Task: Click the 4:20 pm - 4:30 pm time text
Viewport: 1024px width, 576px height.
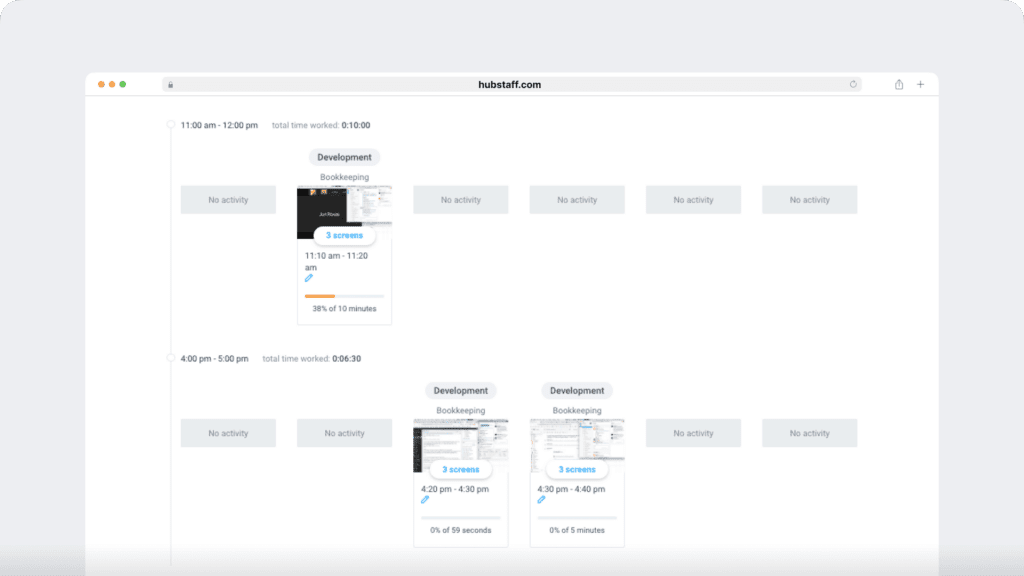Action: pos(455,489)
